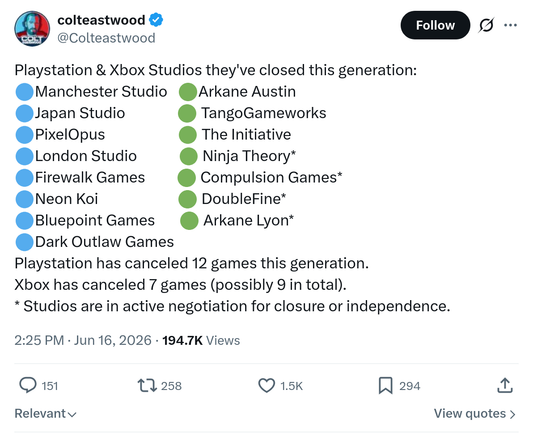Open View quotes link
This screenshot has height=433, width=533.
[x=475, y=414]
